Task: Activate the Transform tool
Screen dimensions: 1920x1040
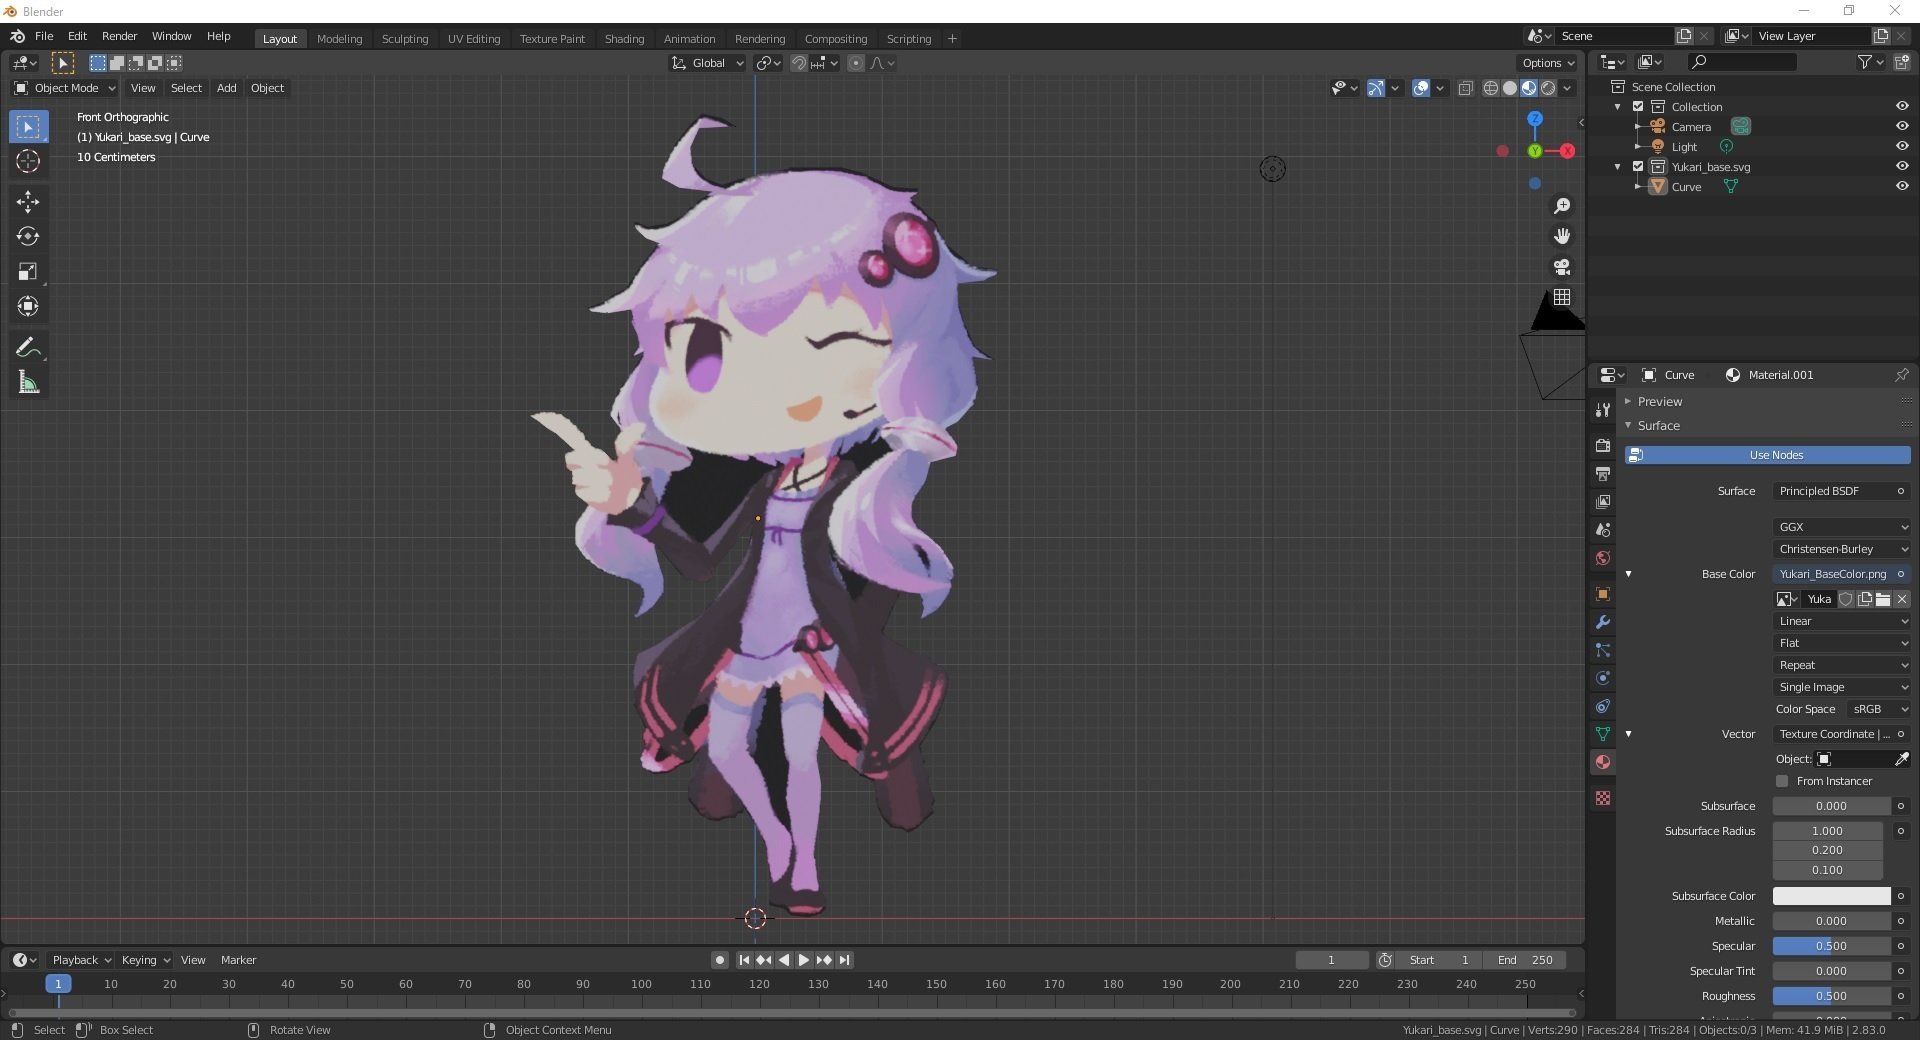Action: 28,307
